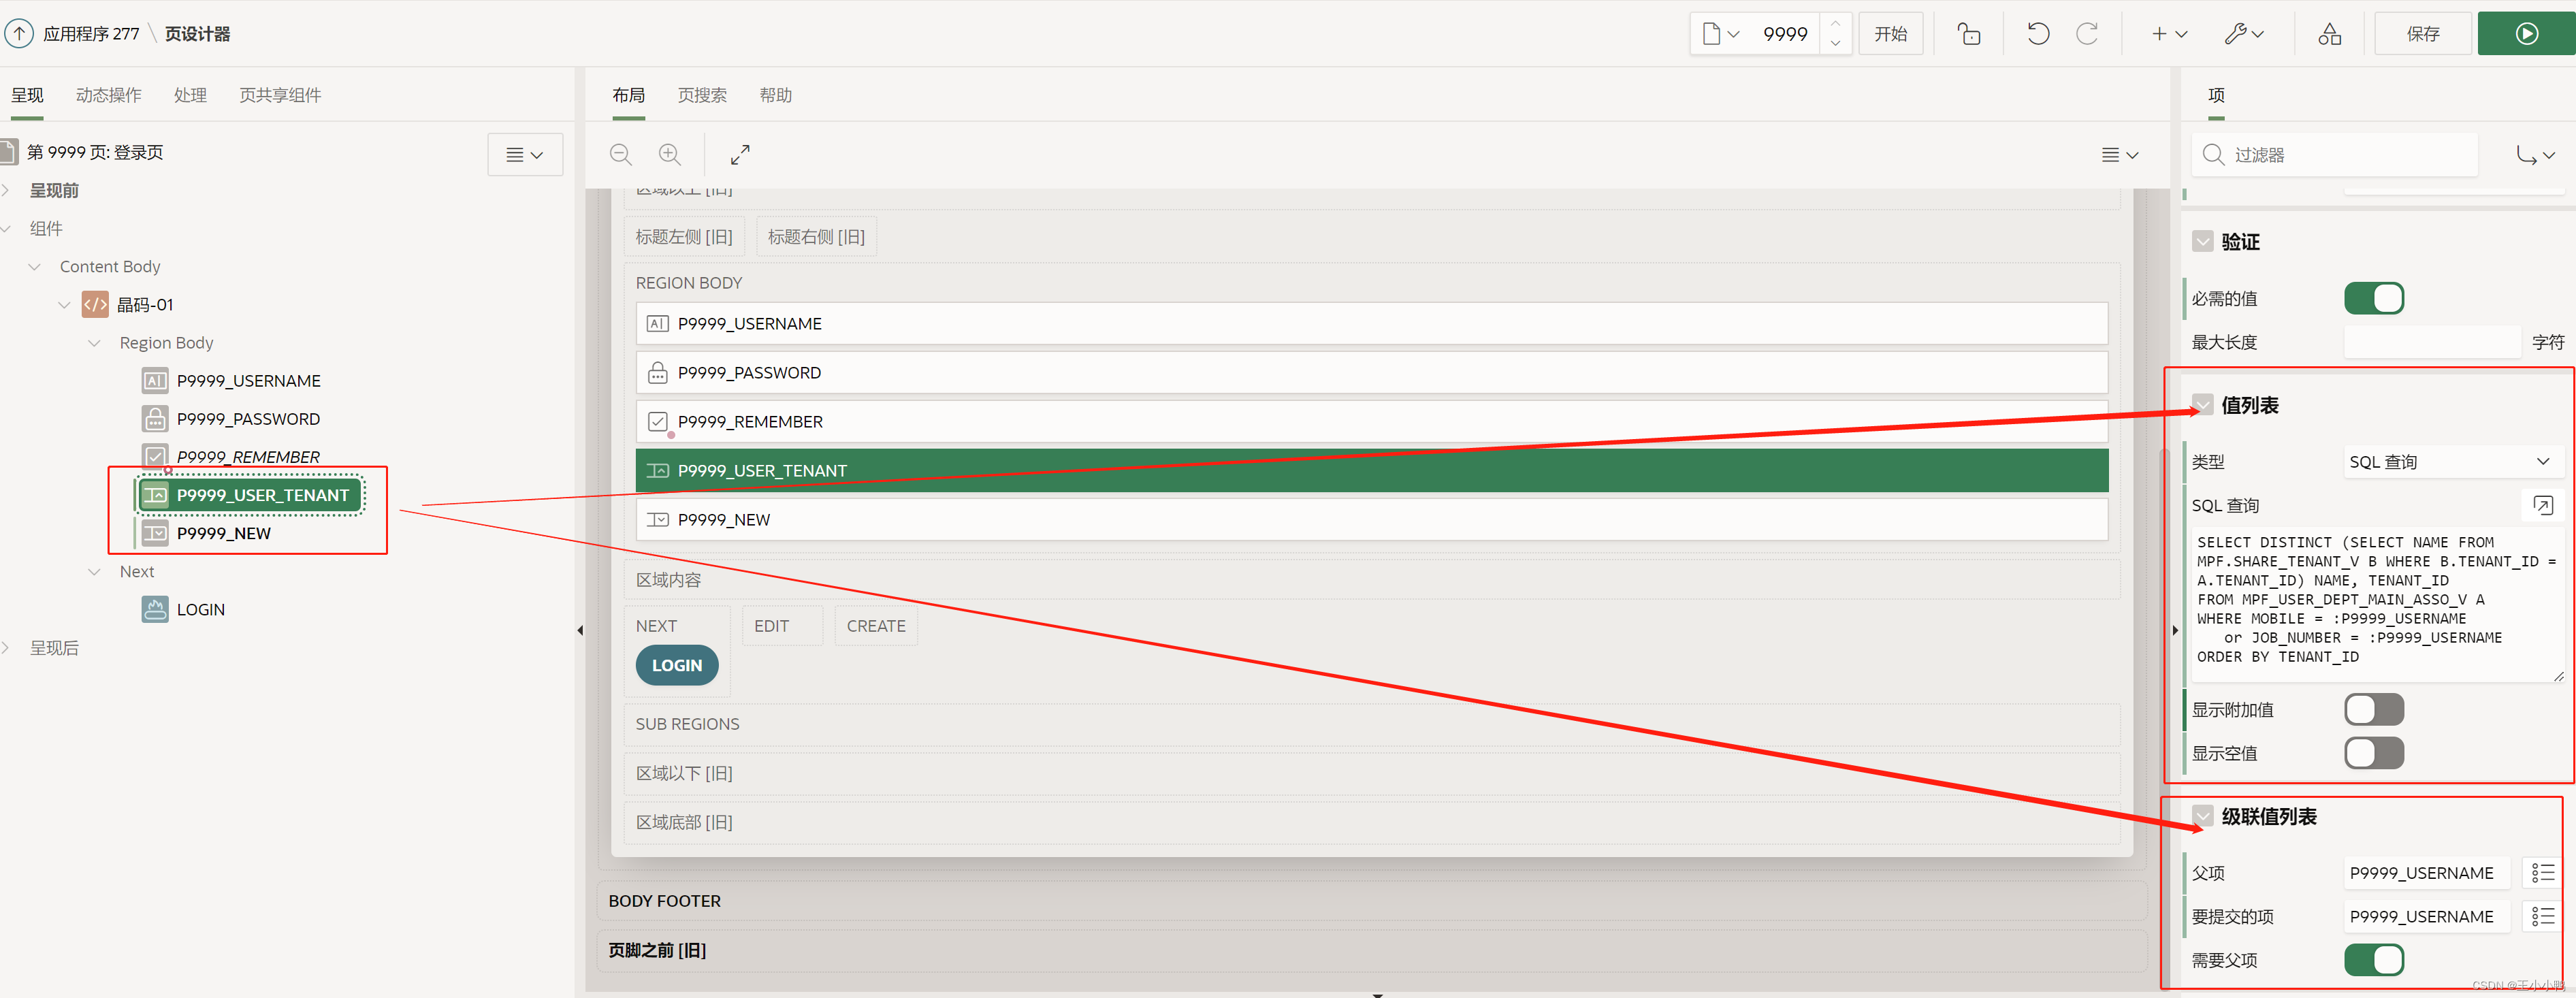
Task: Click the run page play button
Action: pos(2526,34)
